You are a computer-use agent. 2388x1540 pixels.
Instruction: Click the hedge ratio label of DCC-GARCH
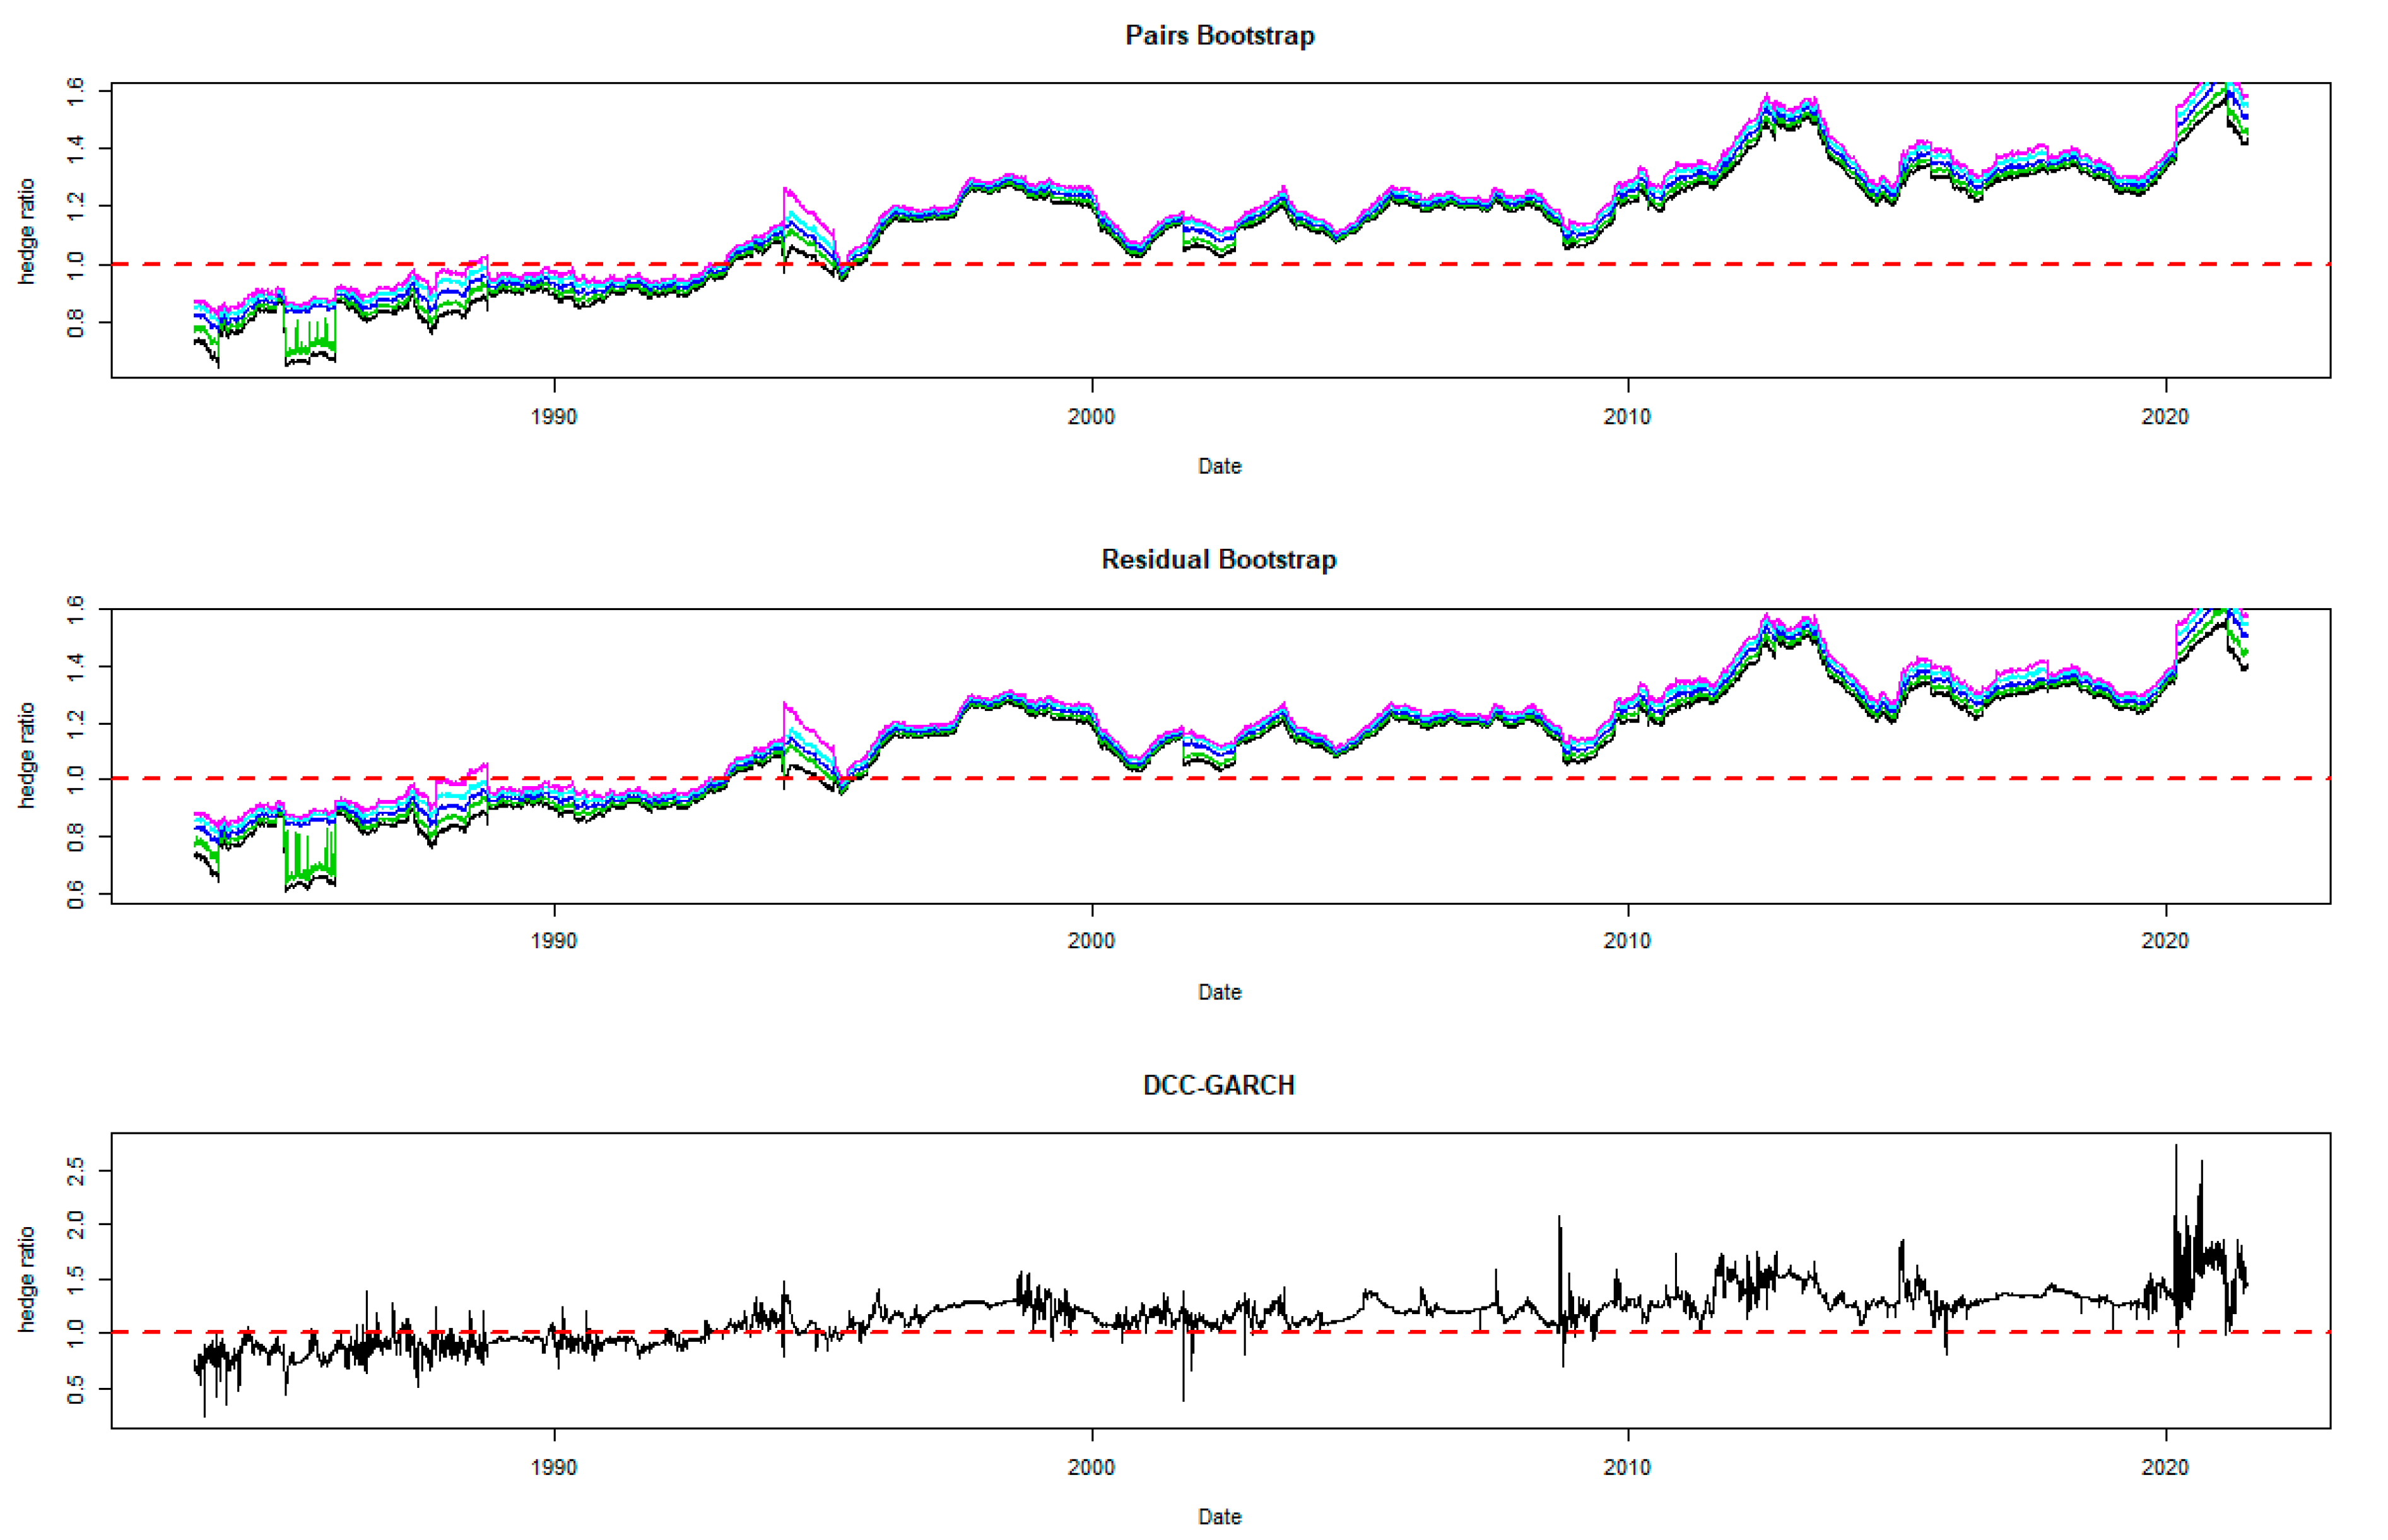point(27,1280)
